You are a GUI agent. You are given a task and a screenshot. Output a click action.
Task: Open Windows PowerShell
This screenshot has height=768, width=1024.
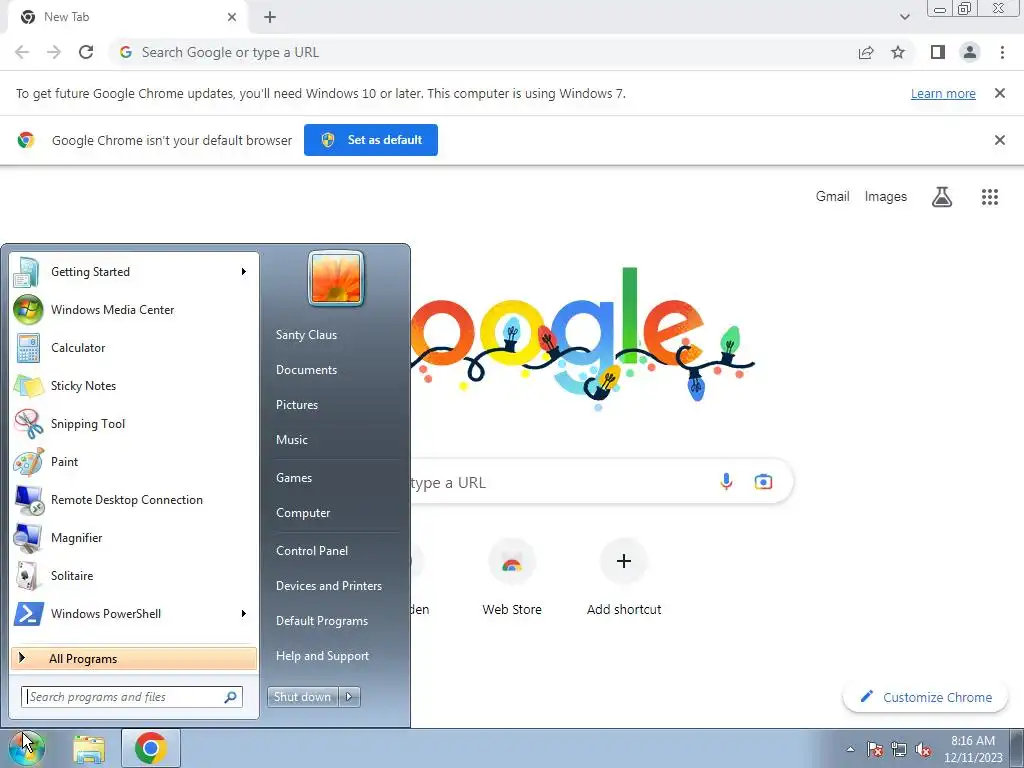coord(134,613)
